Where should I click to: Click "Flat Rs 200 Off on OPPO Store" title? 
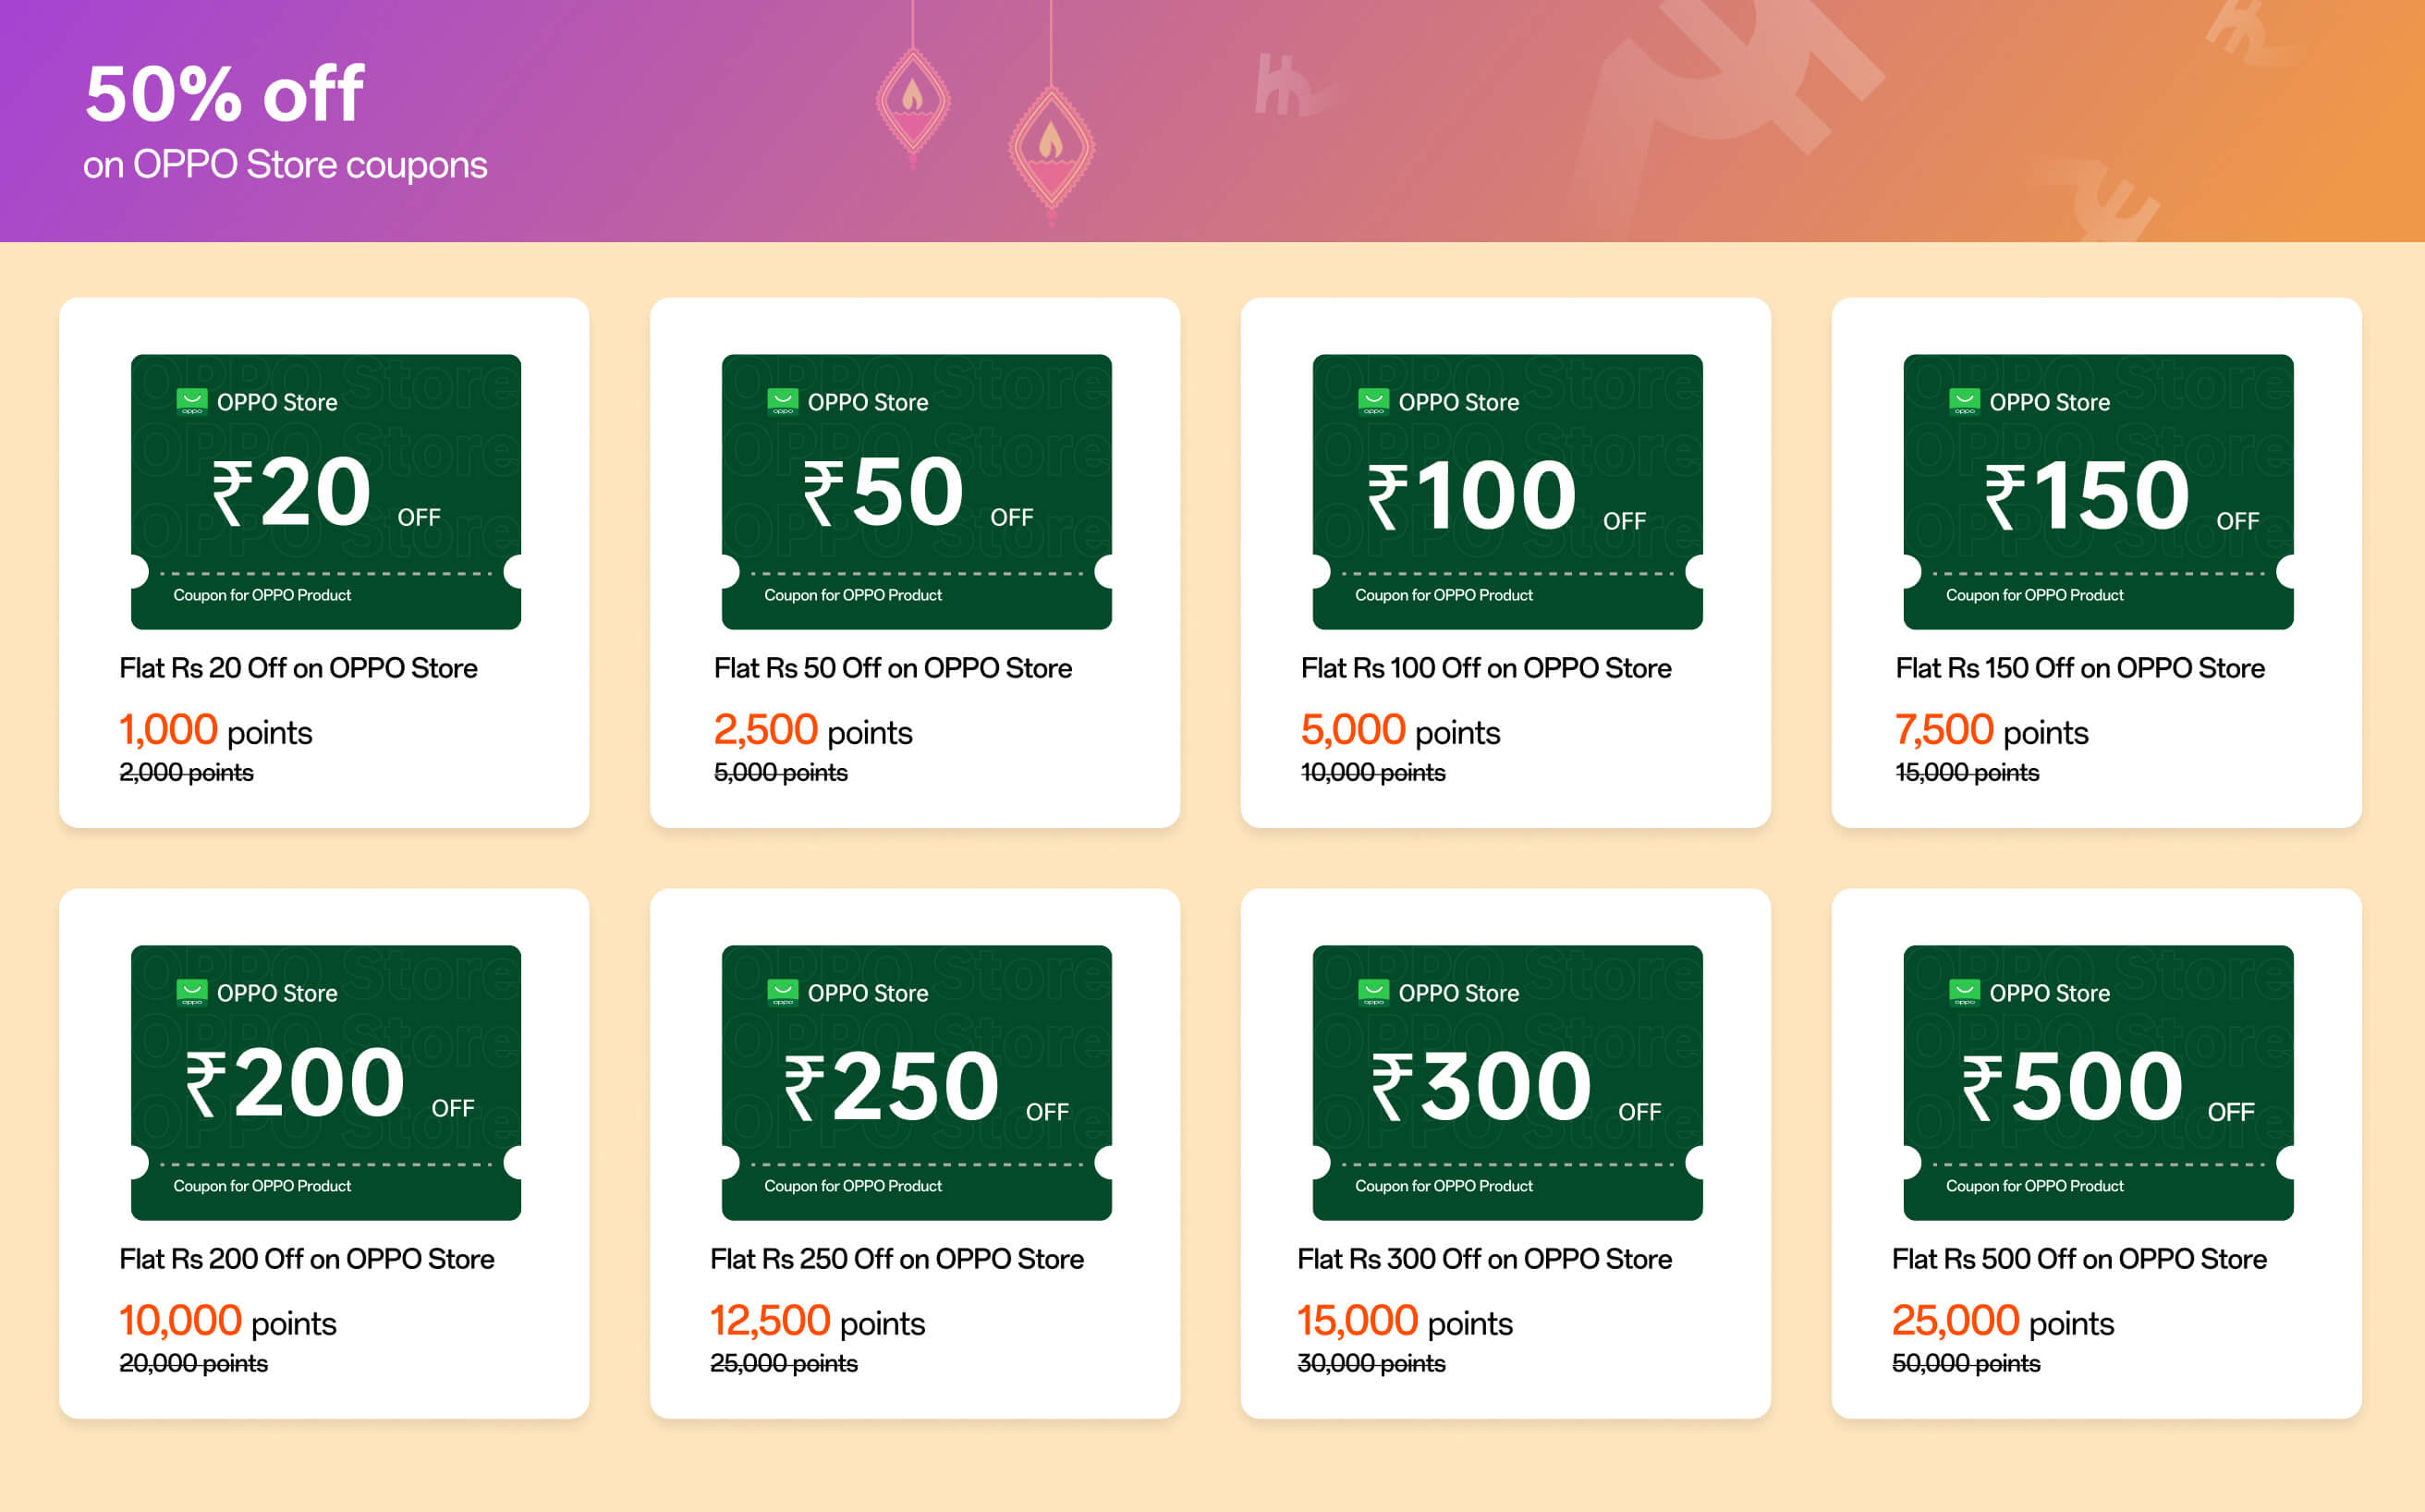click(307, 1259)
